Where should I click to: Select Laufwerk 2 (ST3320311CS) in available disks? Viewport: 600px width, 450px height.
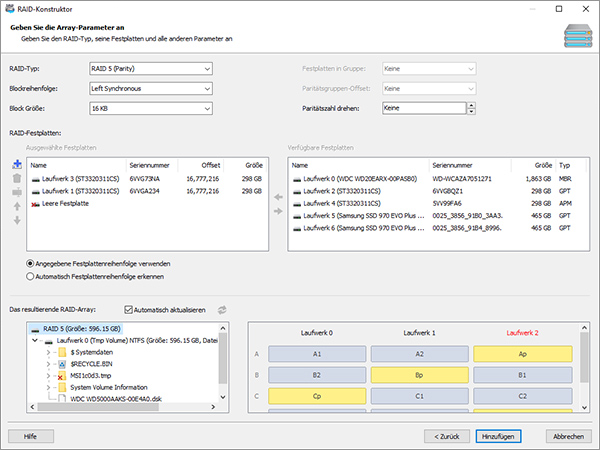click(x=438, y=191)
